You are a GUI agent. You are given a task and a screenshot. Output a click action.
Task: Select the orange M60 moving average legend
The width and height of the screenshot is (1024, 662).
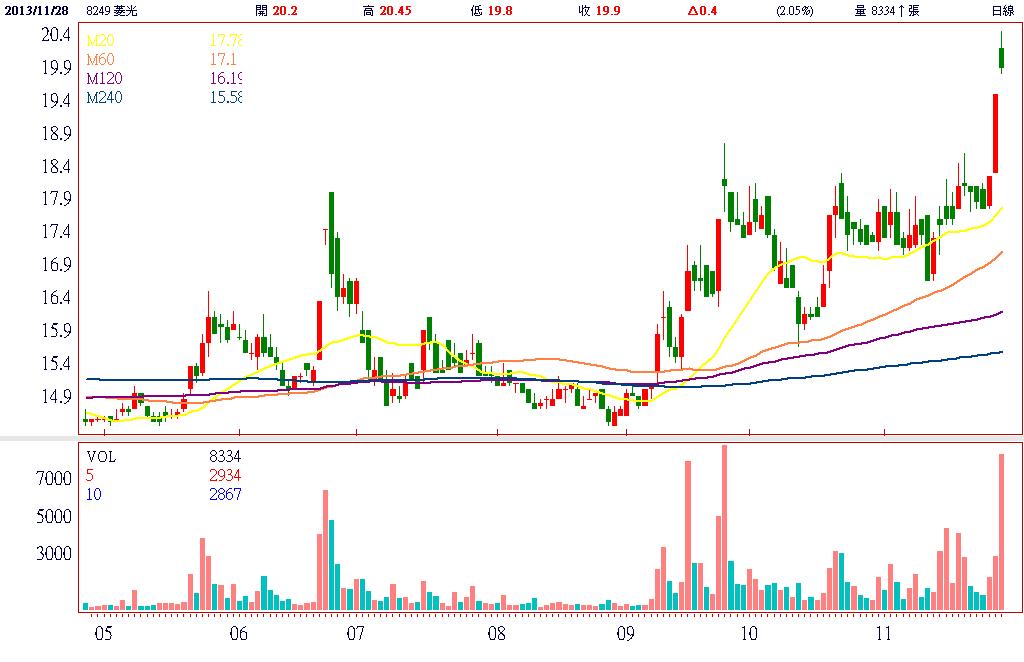tap(98, 60)
